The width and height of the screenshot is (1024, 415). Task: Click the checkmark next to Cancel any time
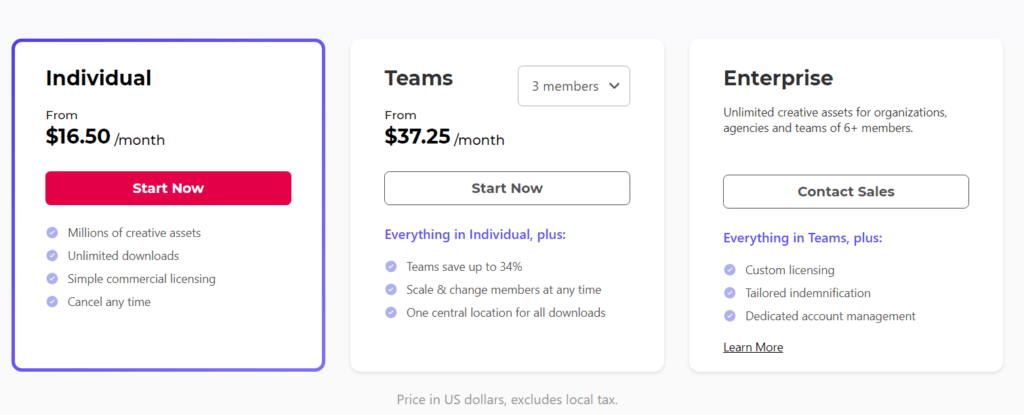click(x=52, y=302)
